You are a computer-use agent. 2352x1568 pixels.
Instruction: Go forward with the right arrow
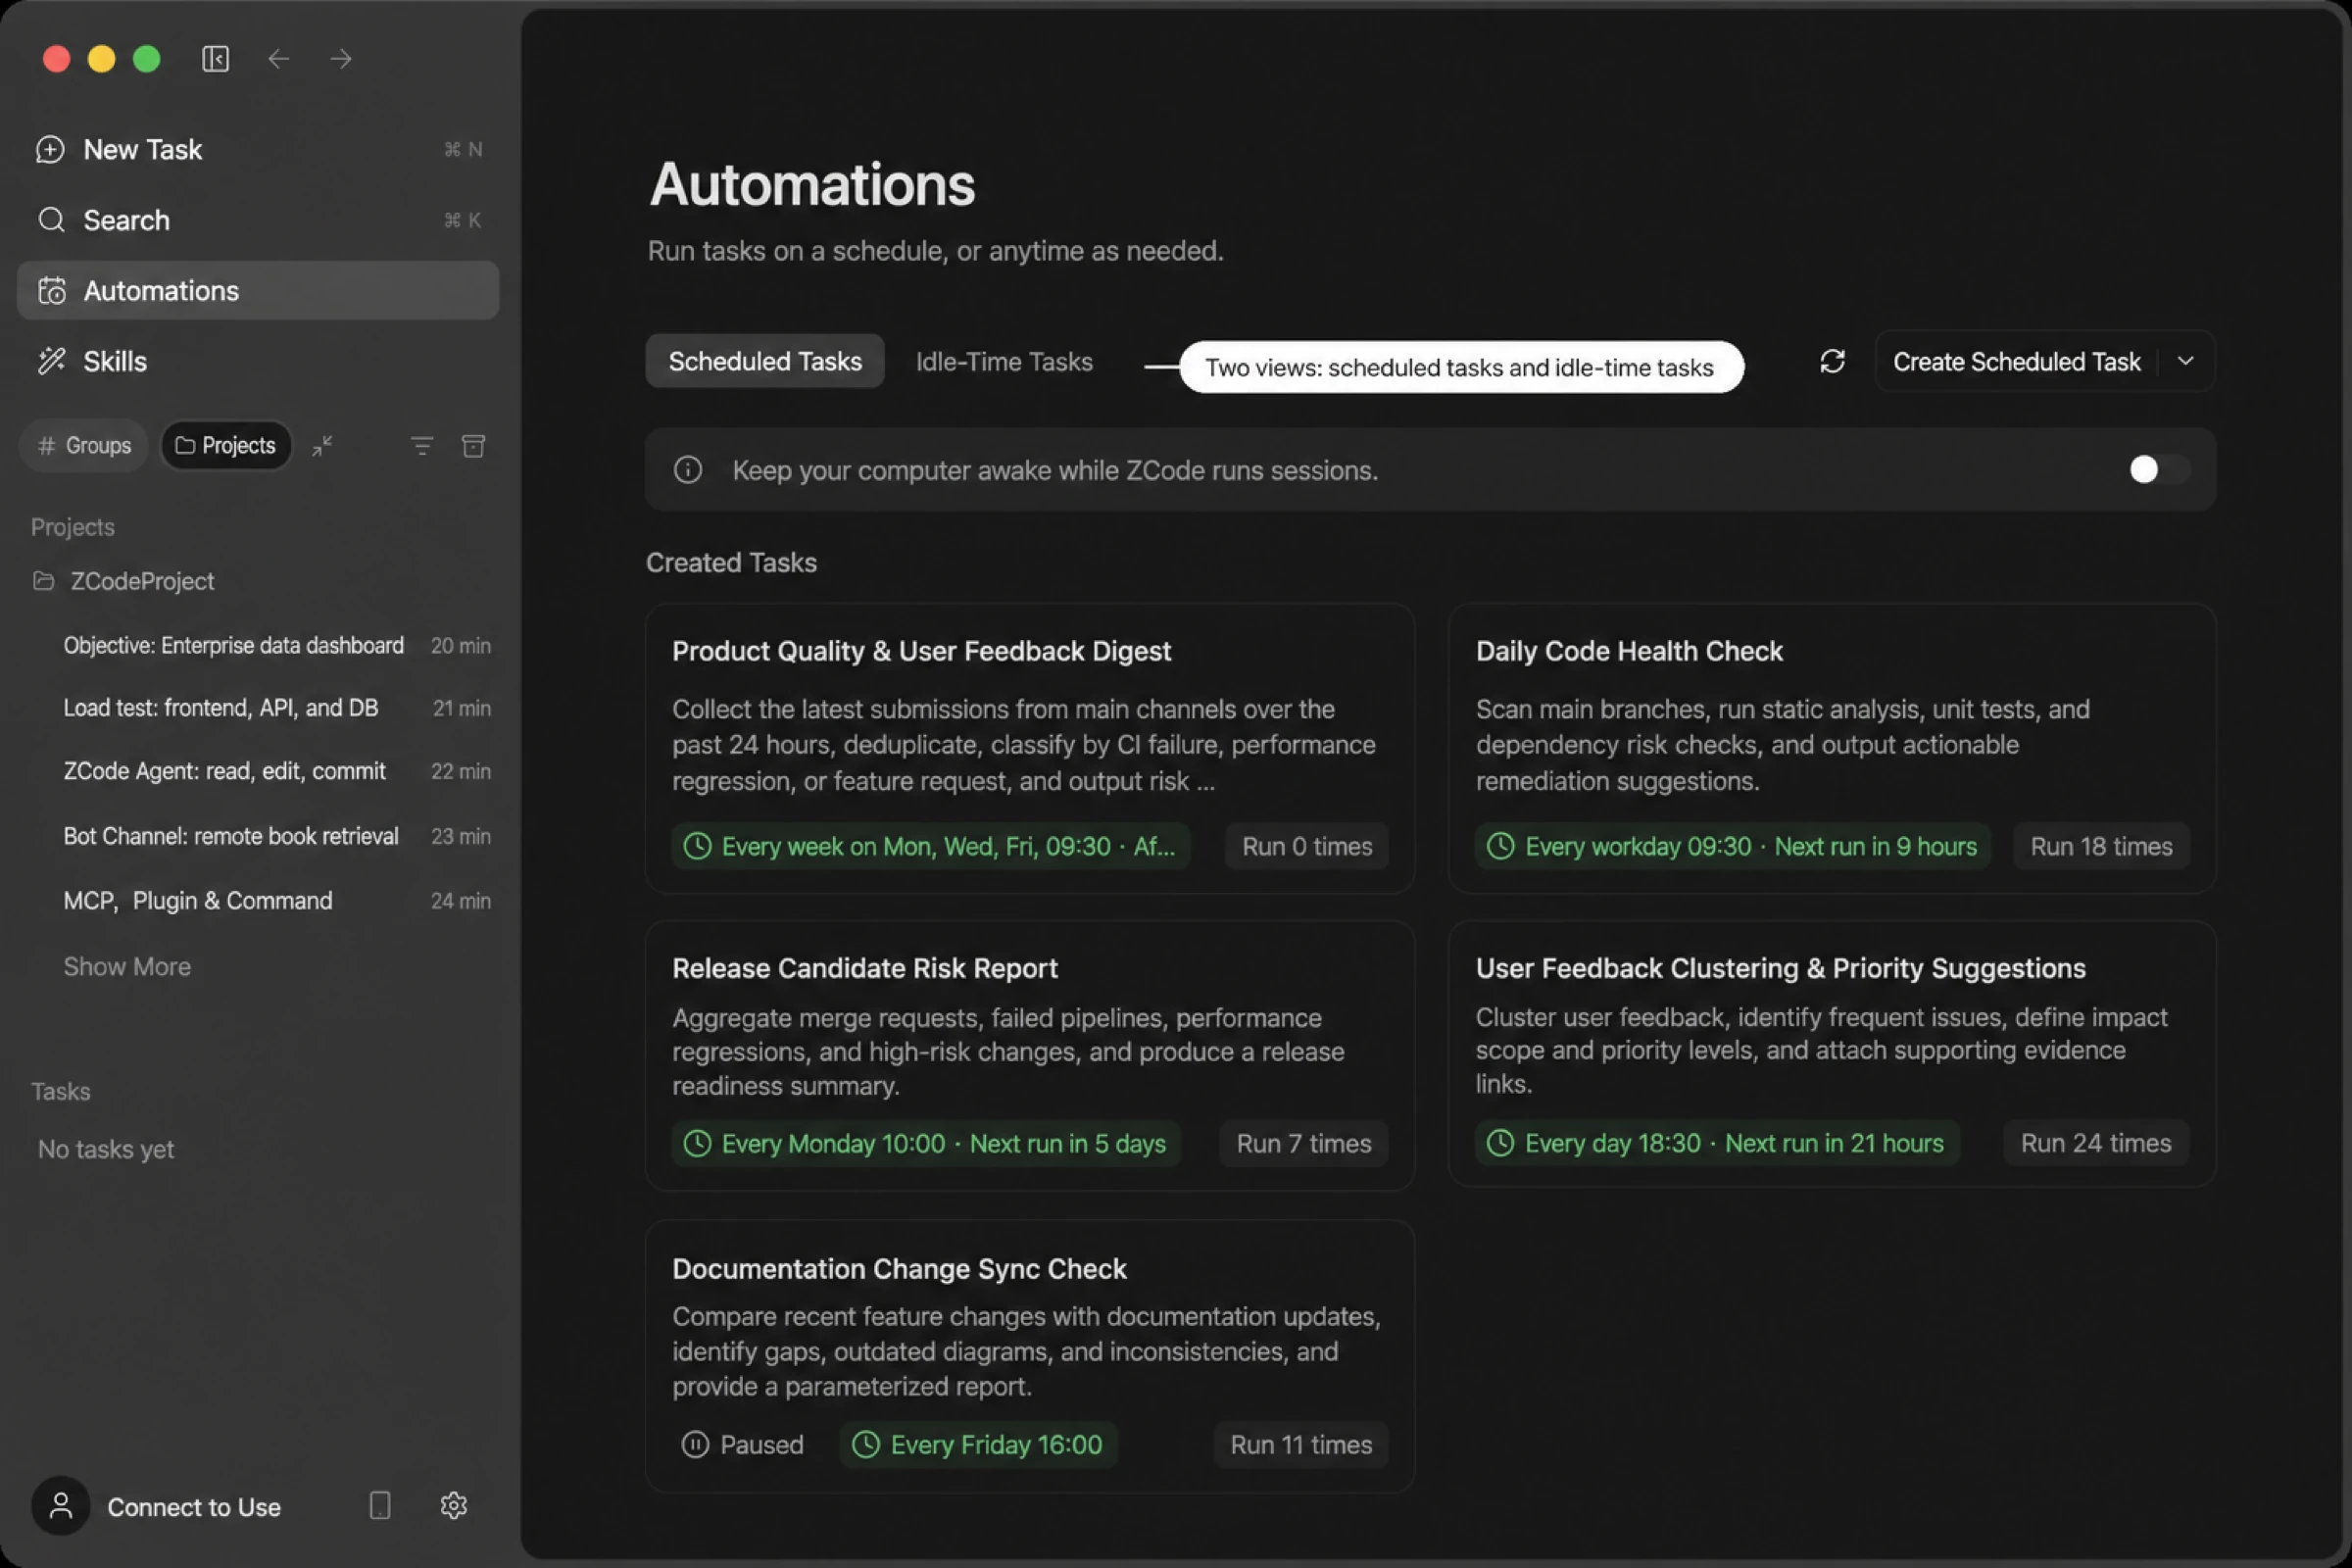click(x=341, y=59)
